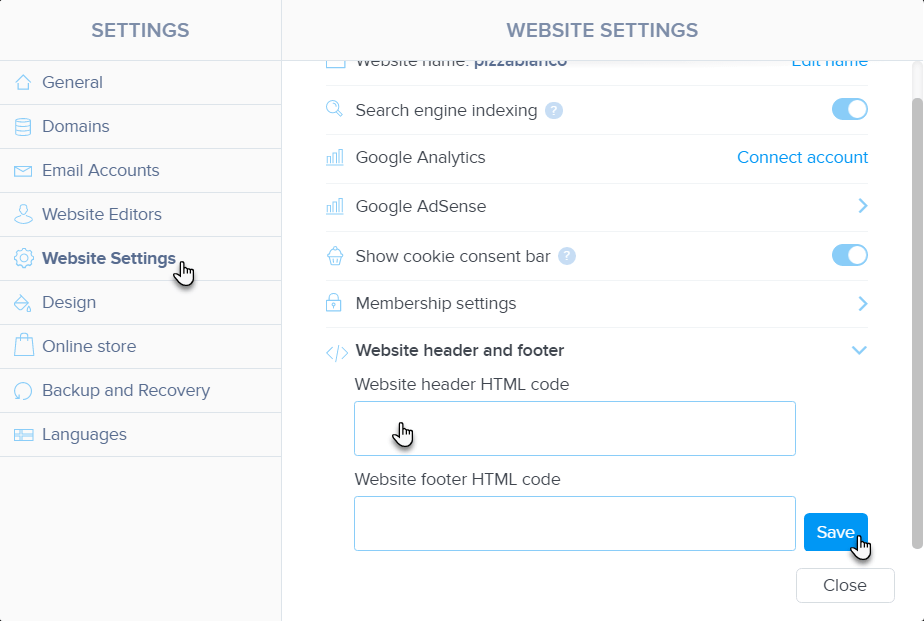Click the Email Accounts envelope icon
The height and width of the screenshot is (621, 924).
point(23,171)
